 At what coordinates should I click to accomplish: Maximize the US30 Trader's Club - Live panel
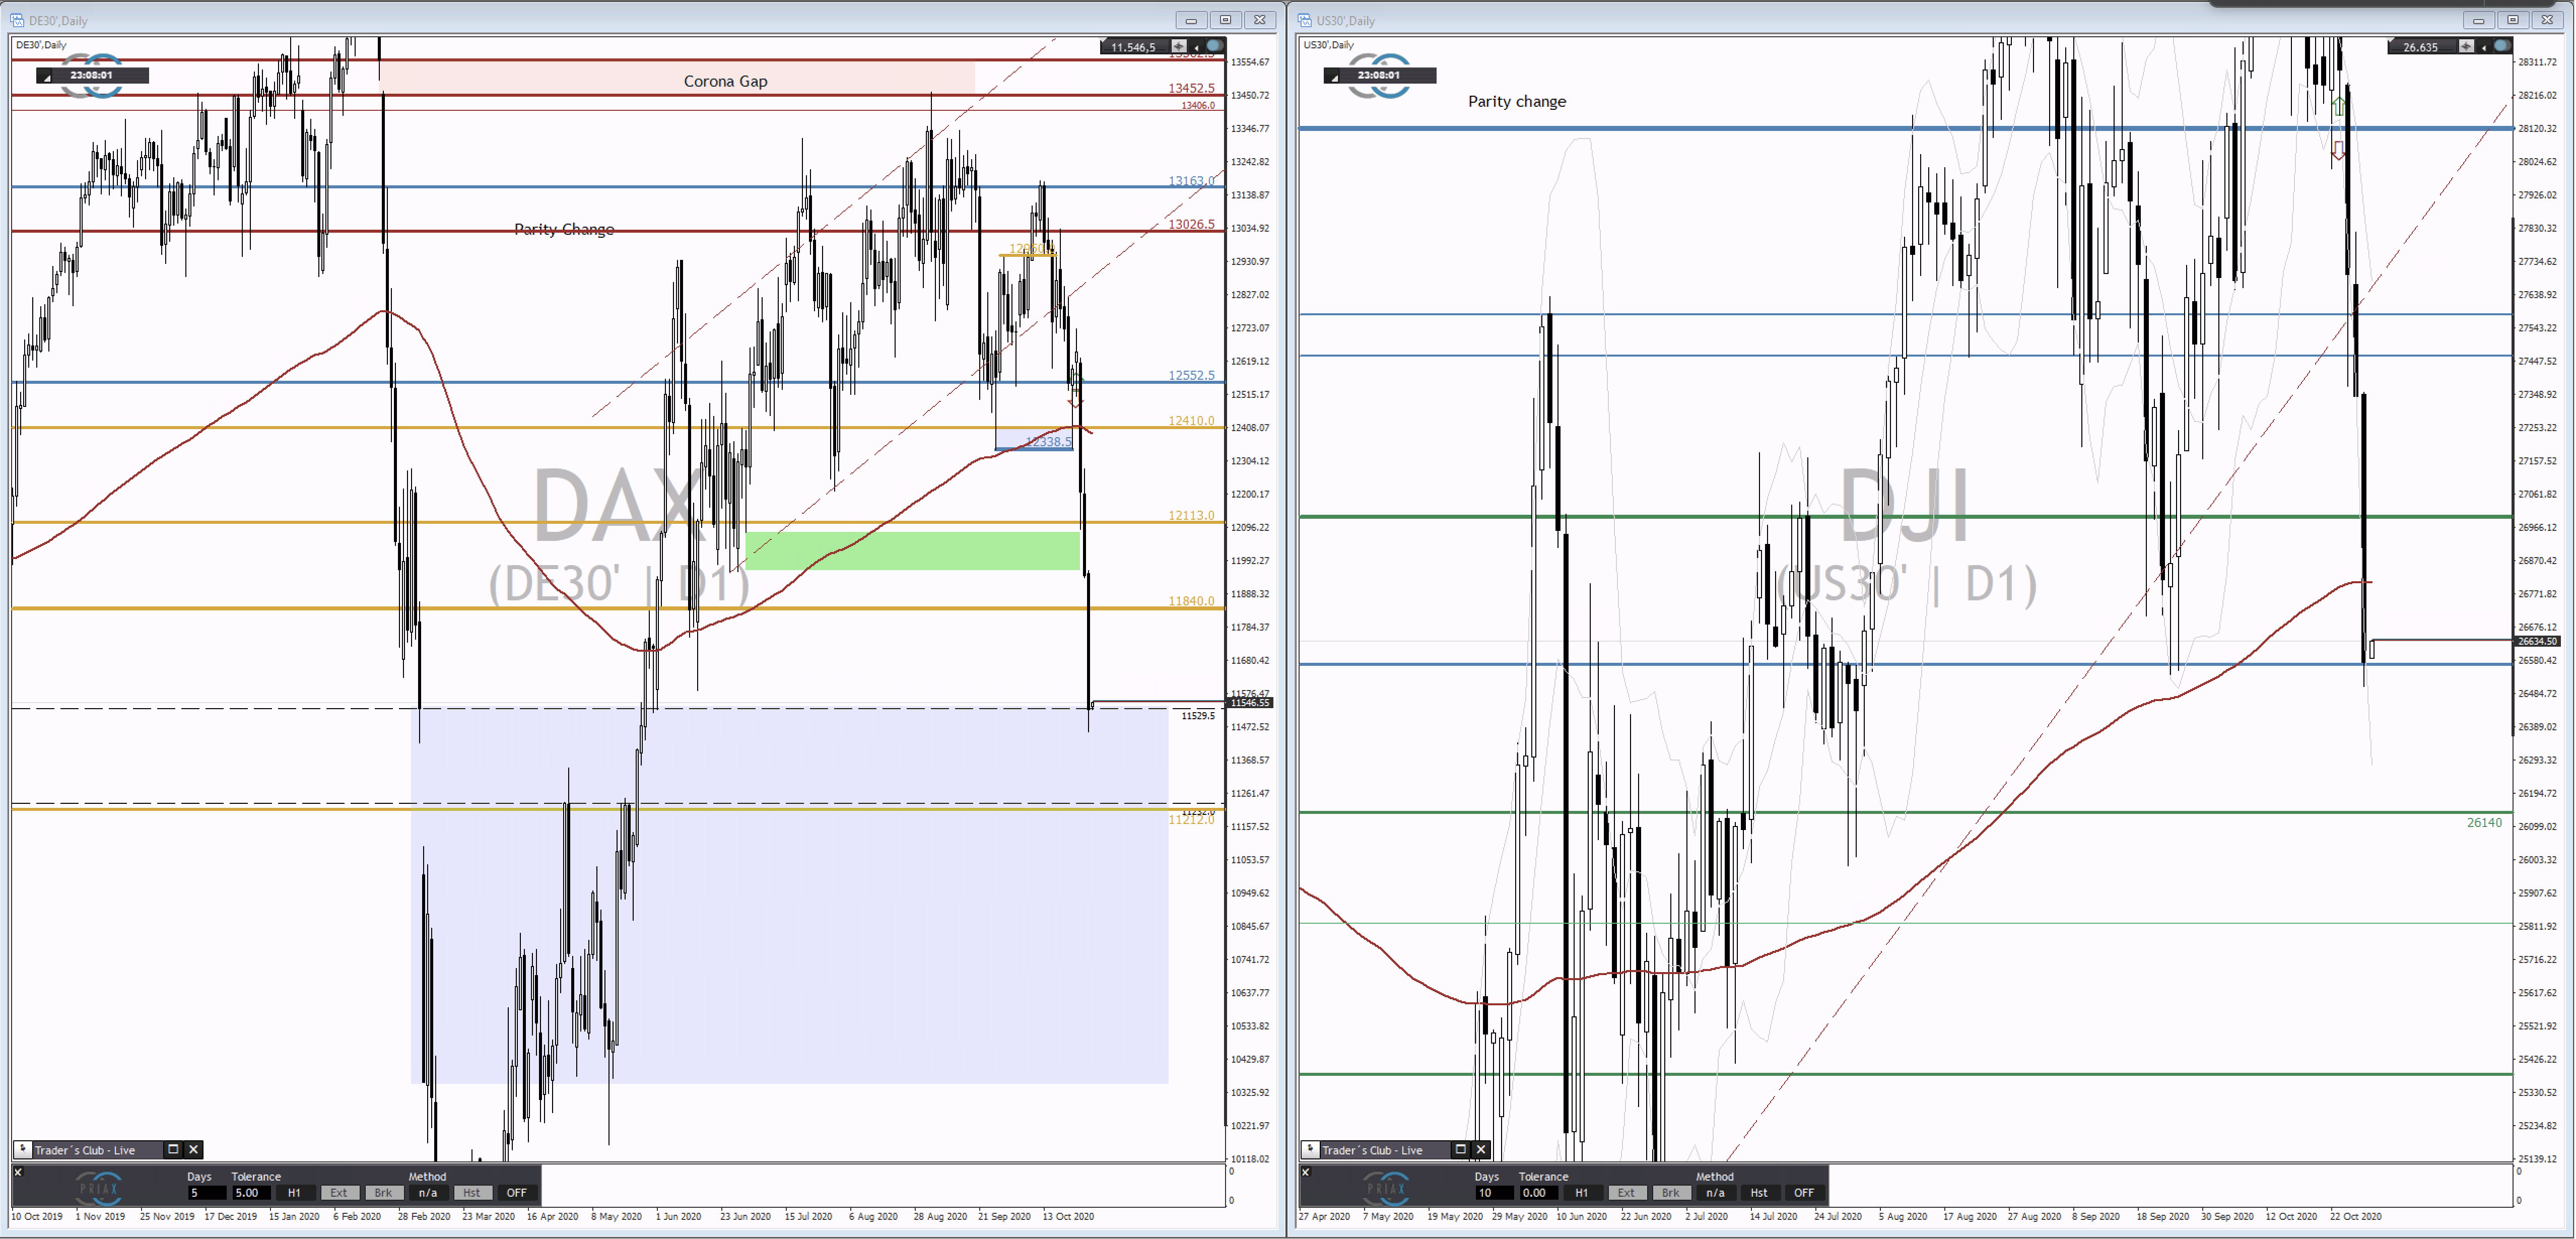[1461, 1149]
